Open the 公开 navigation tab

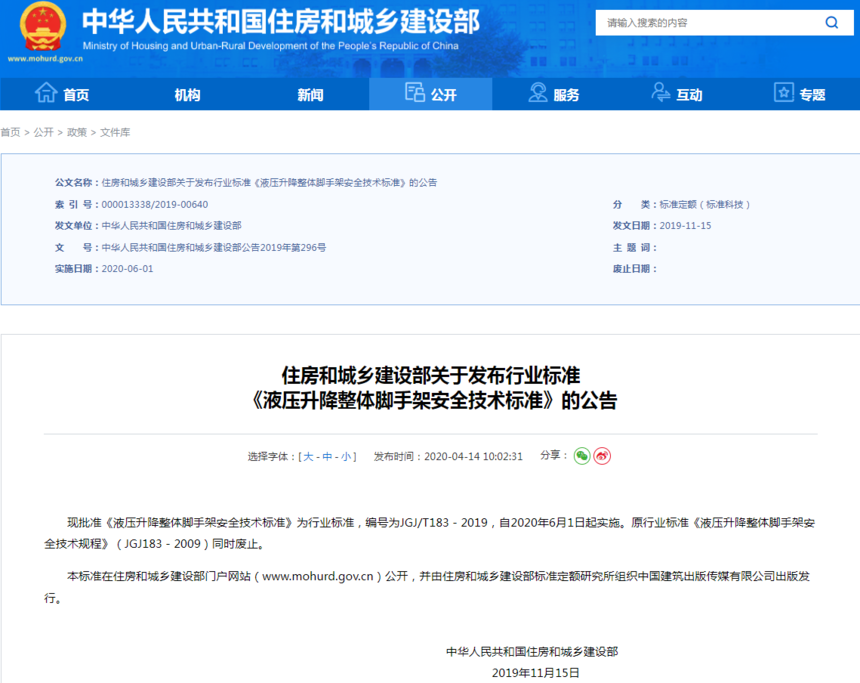pyautogui.click(x=431, y=94)
